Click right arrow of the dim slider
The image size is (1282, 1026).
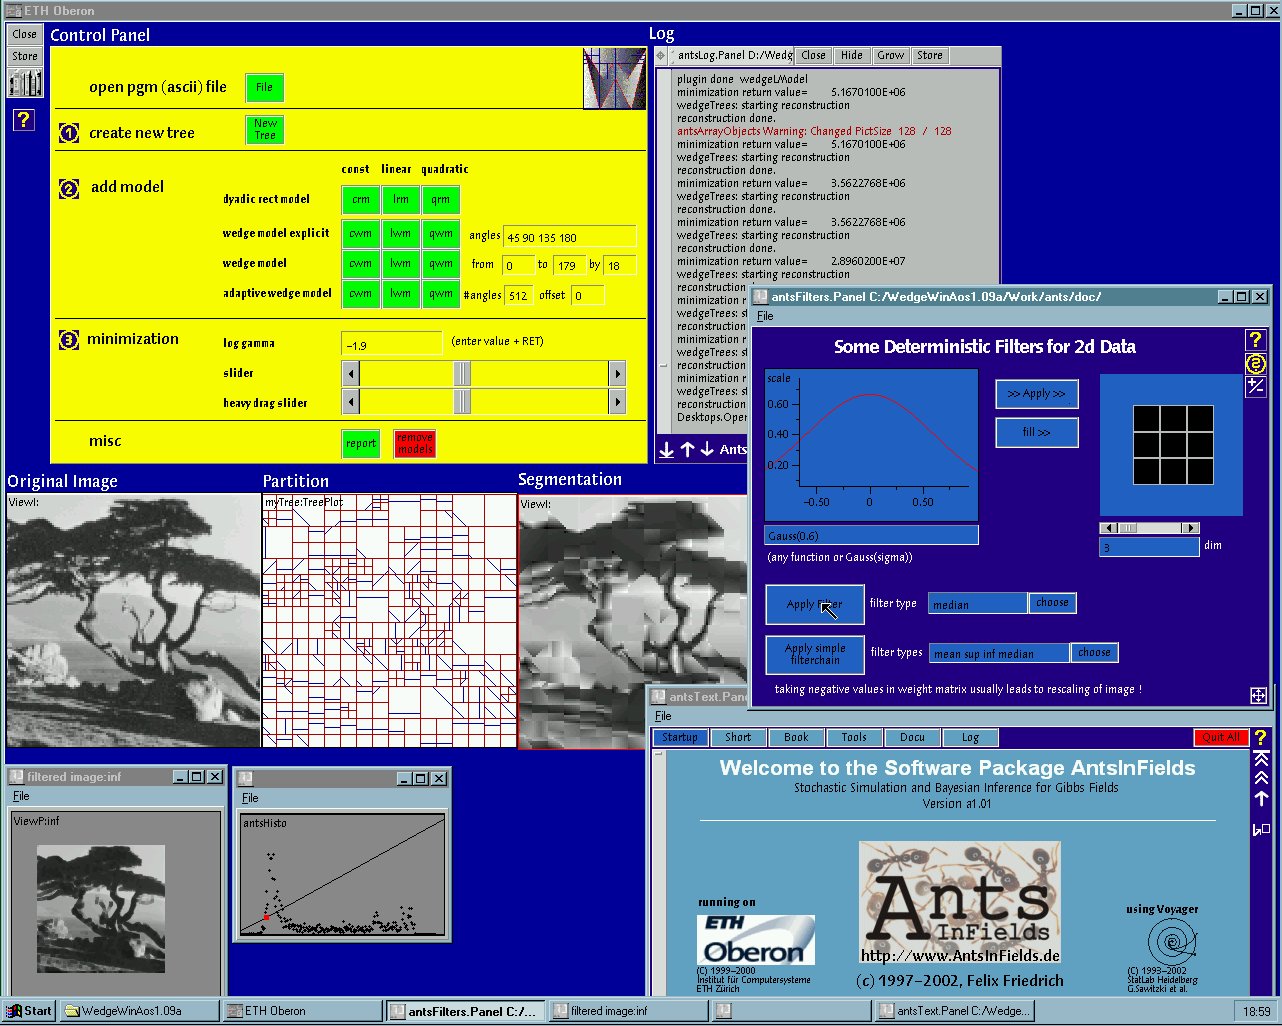tap(1190, 528)
